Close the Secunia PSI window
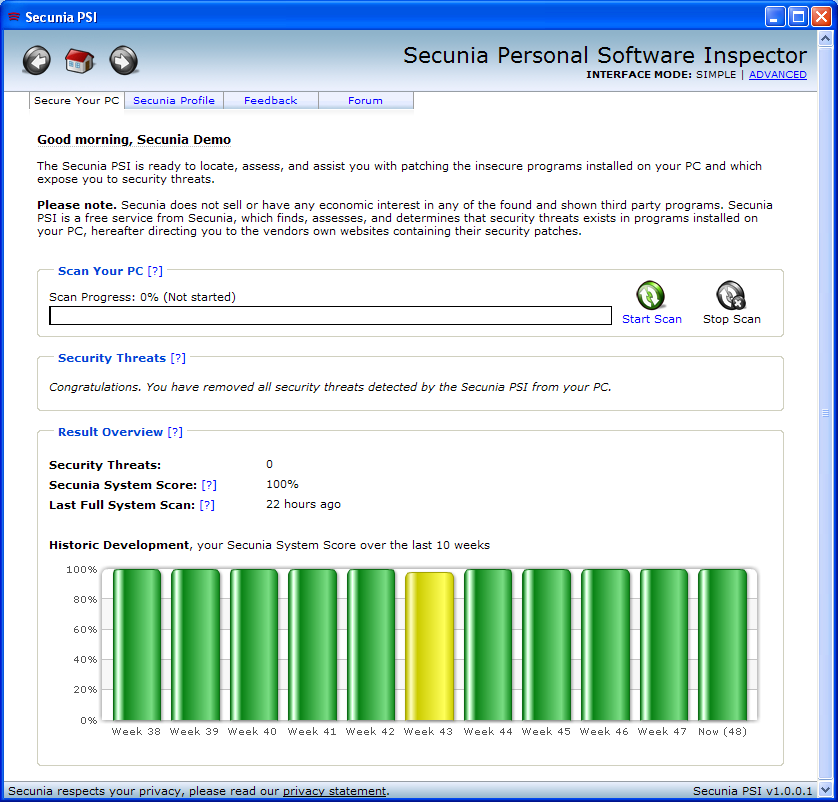The height and width of the screenshot is (802, 838). click(x=821, y=17)
